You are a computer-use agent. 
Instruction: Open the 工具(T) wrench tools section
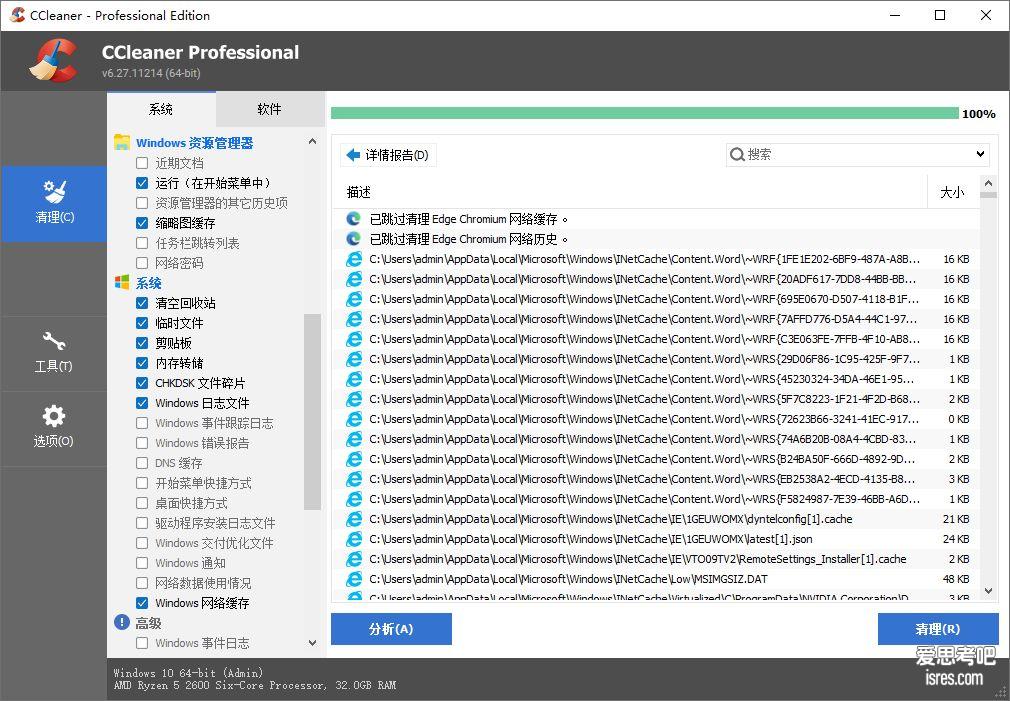53,341
